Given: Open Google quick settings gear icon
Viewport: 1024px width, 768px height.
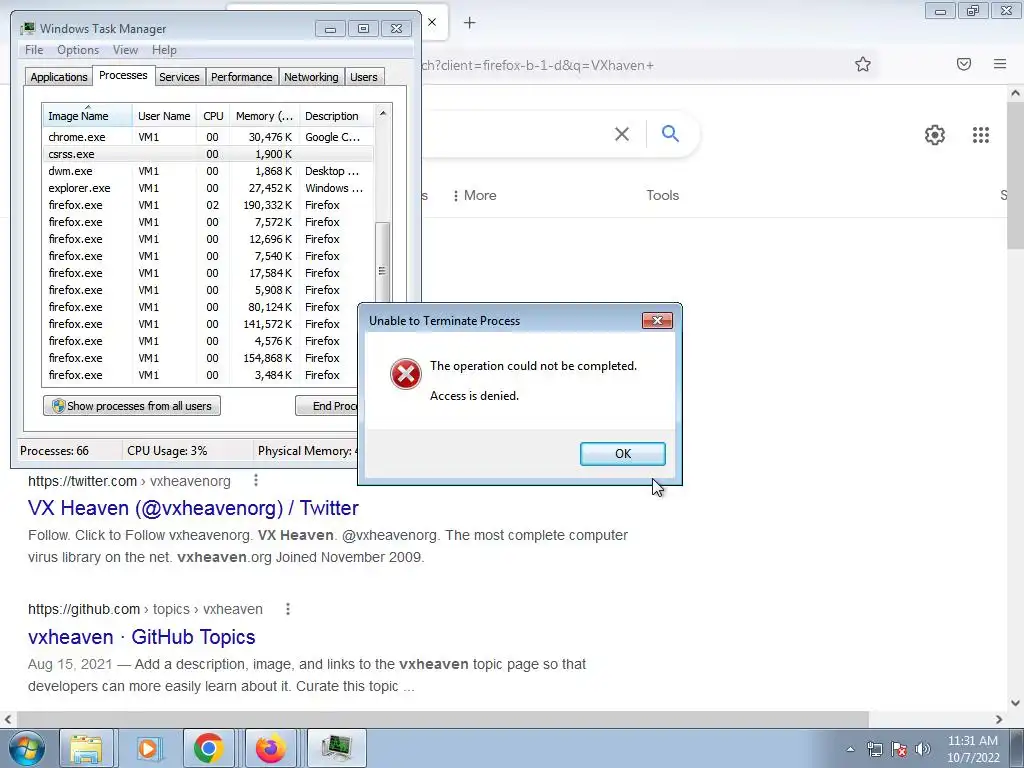Looking at the screenshot, I should 935,135.
